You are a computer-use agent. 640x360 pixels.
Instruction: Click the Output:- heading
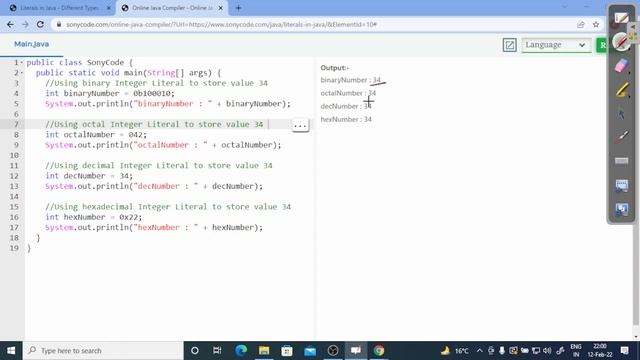pyautogui.click(x=335, y=68)
